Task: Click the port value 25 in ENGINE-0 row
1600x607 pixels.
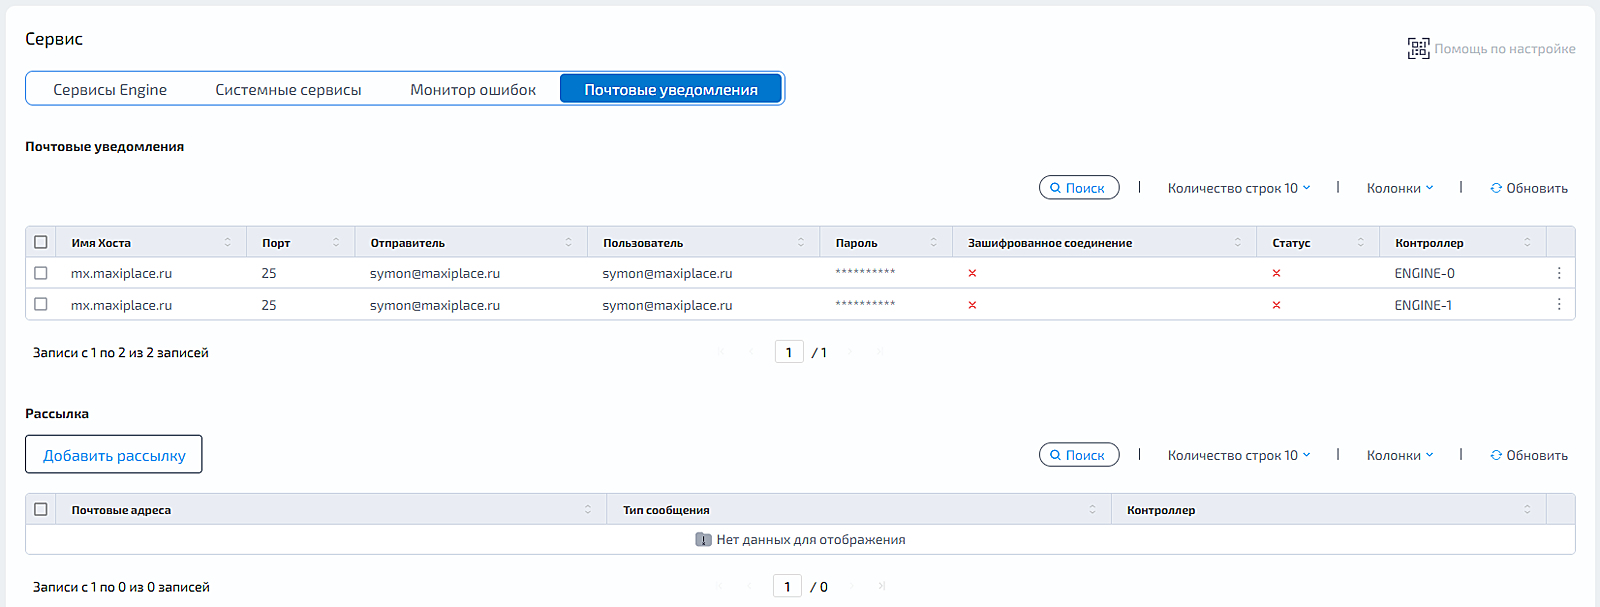Action: 269,273
